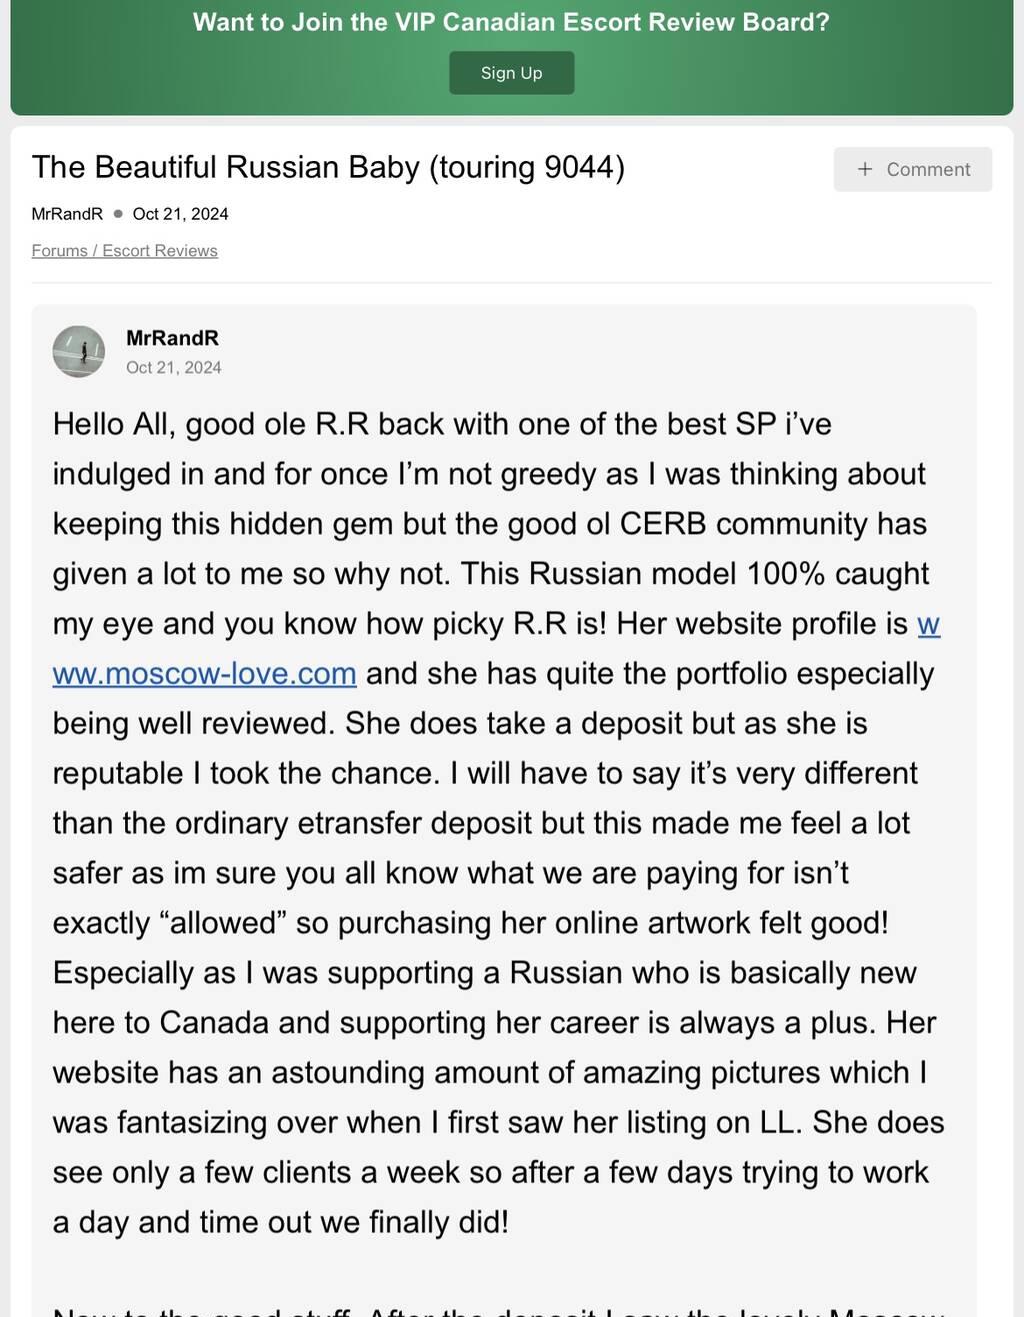The height and width of the screenshot is (1317, 1024).
Task: Click the Comment button label
Action: pos(928,169)
